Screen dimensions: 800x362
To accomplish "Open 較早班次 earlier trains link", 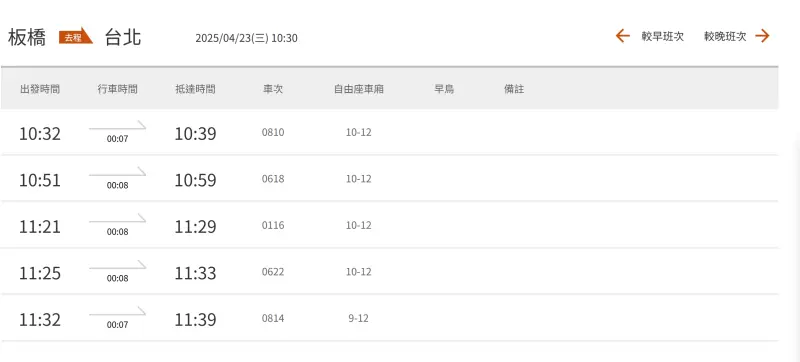I will pyautogui.click(x=663, y=37).
